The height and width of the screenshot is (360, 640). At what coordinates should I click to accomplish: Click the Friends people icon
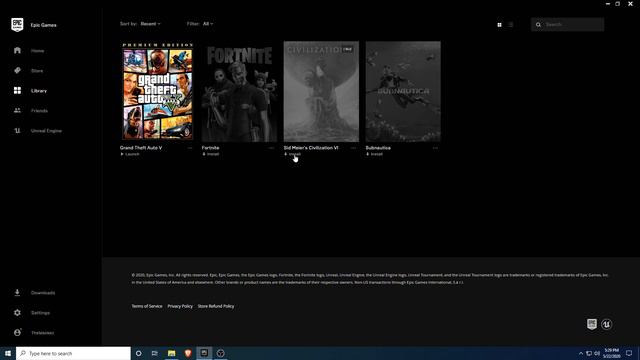click(x=17, y=110)
